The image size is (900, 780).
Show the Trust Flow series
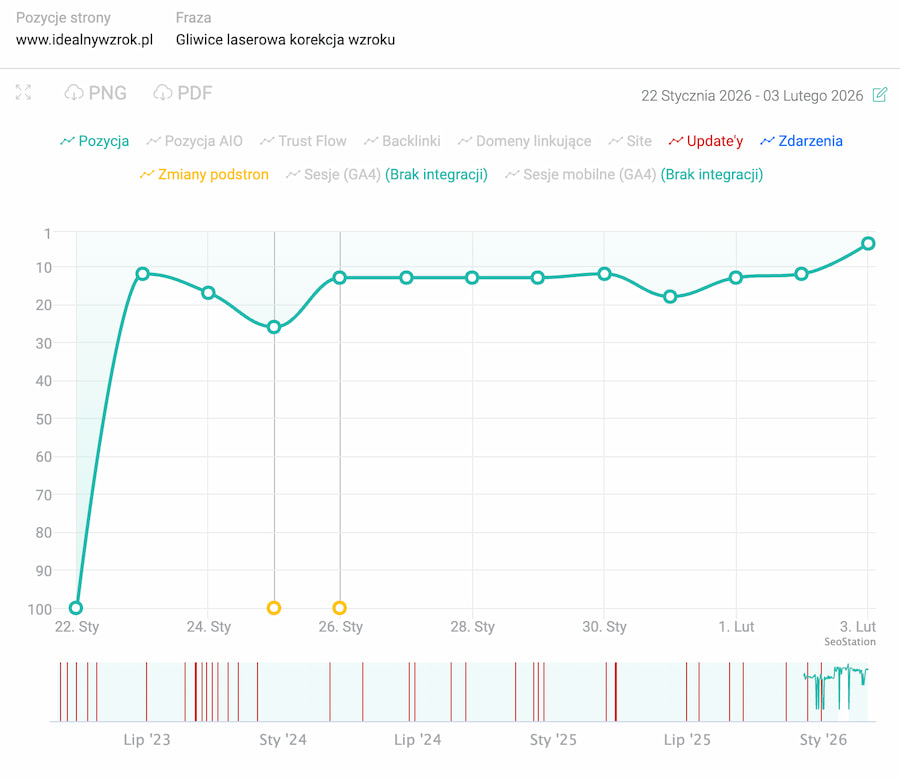pyautogui.click(x=302, y=141)
